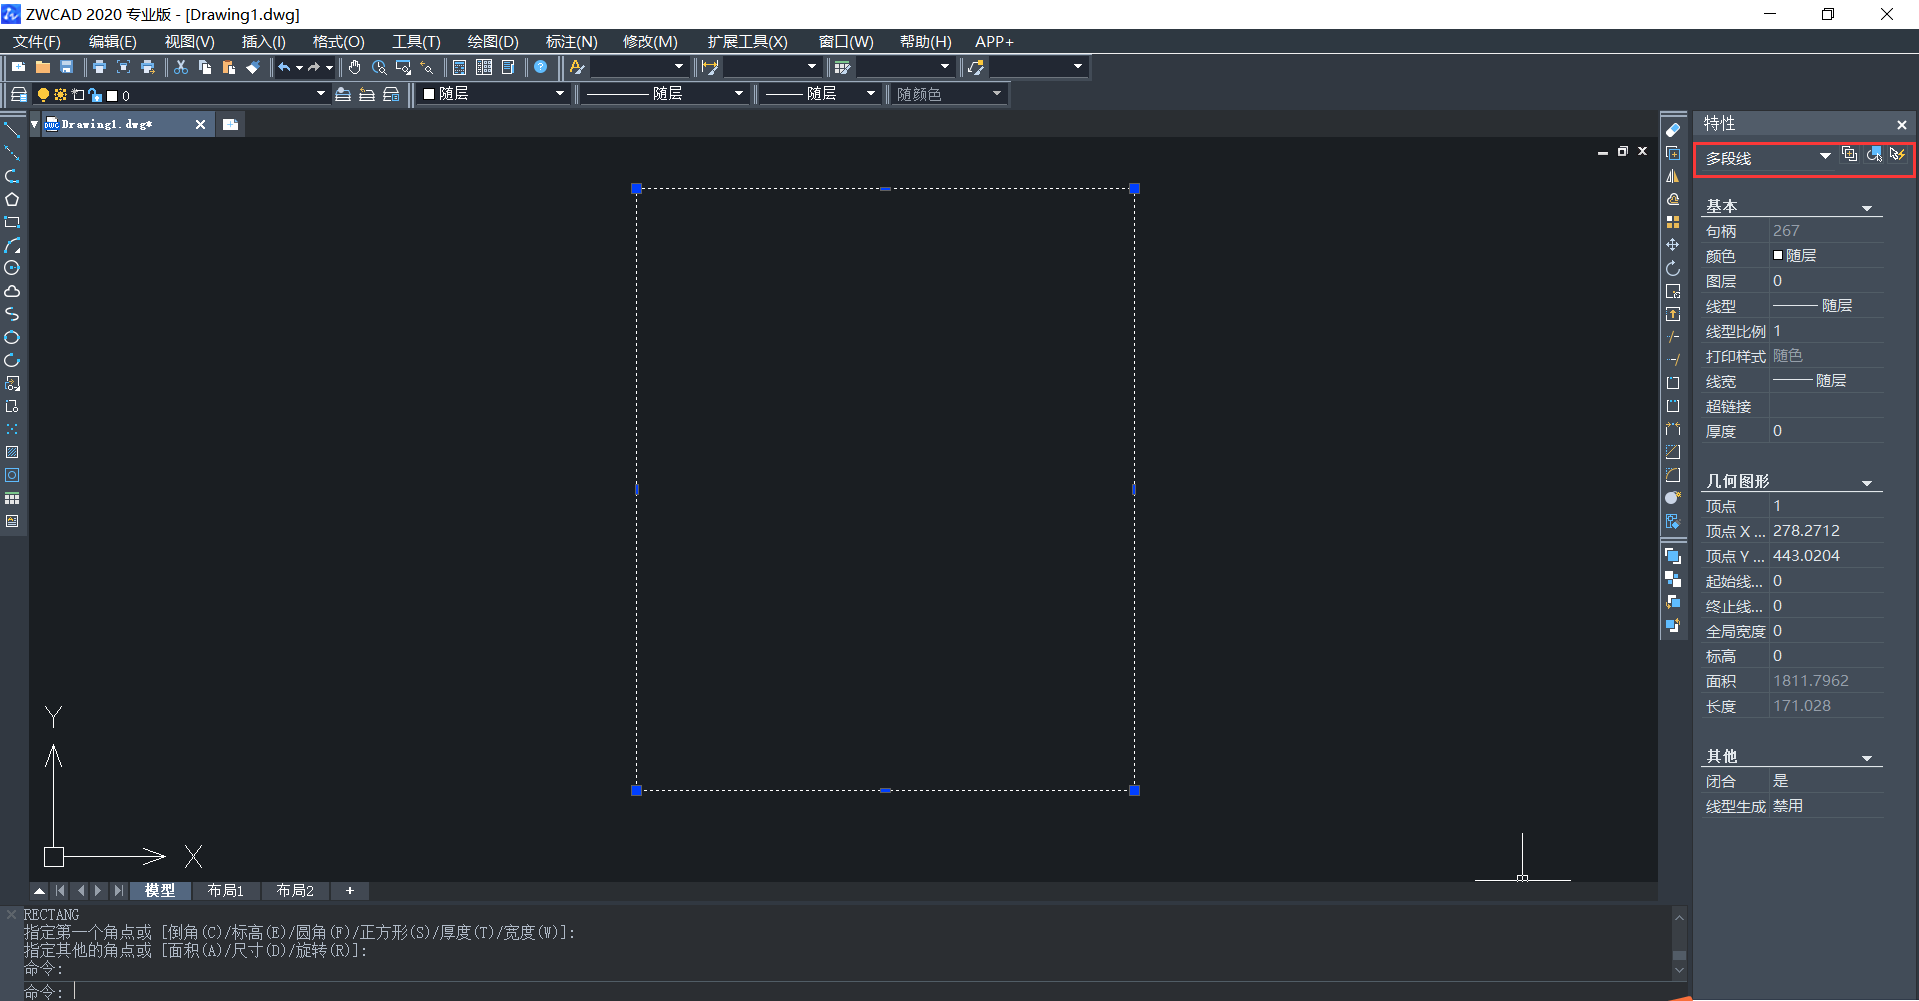Select the Rotate modify tool

1673,268
